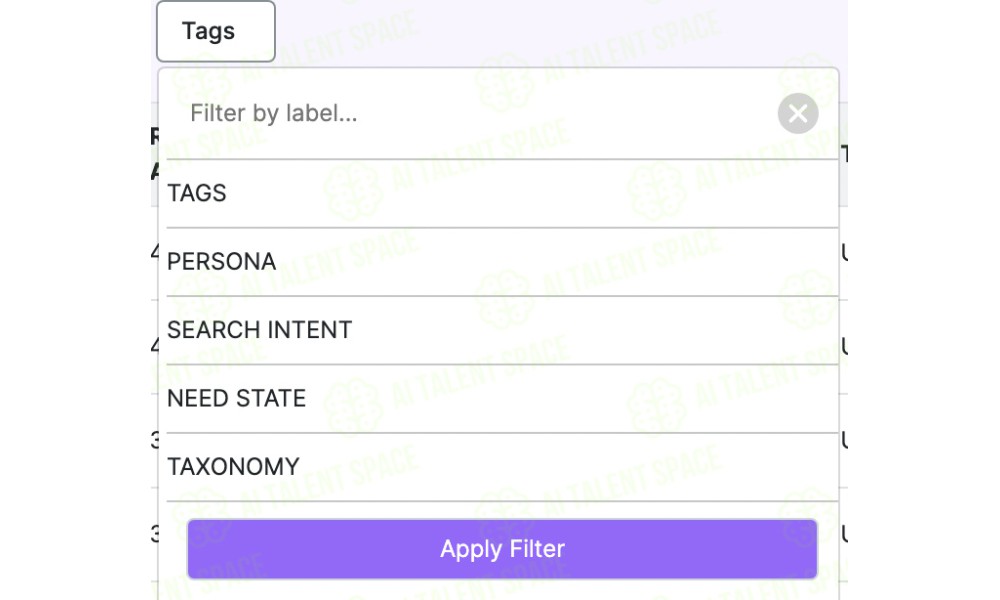Confirm selection with purple Apply Filter
The height and width of the screenshot is (600, 1000).
click(x=502, y=549)
